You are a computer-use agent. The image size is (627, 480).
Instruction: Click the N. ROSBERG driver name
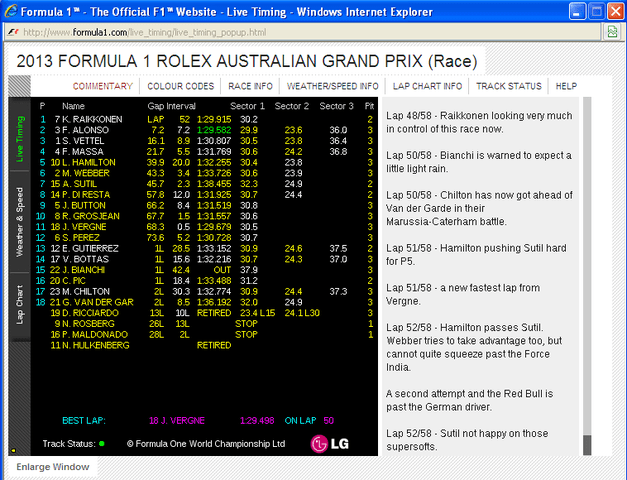88,324
